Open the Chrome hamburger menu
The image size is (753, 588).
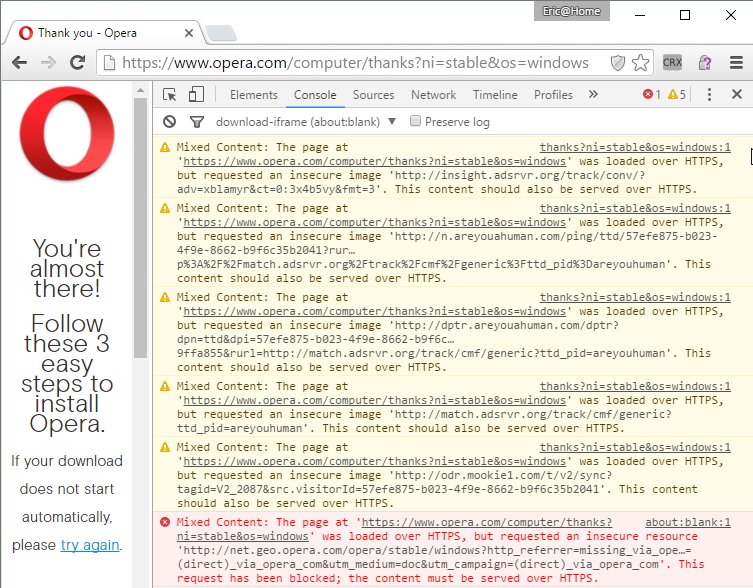click(x=736, y=62)
